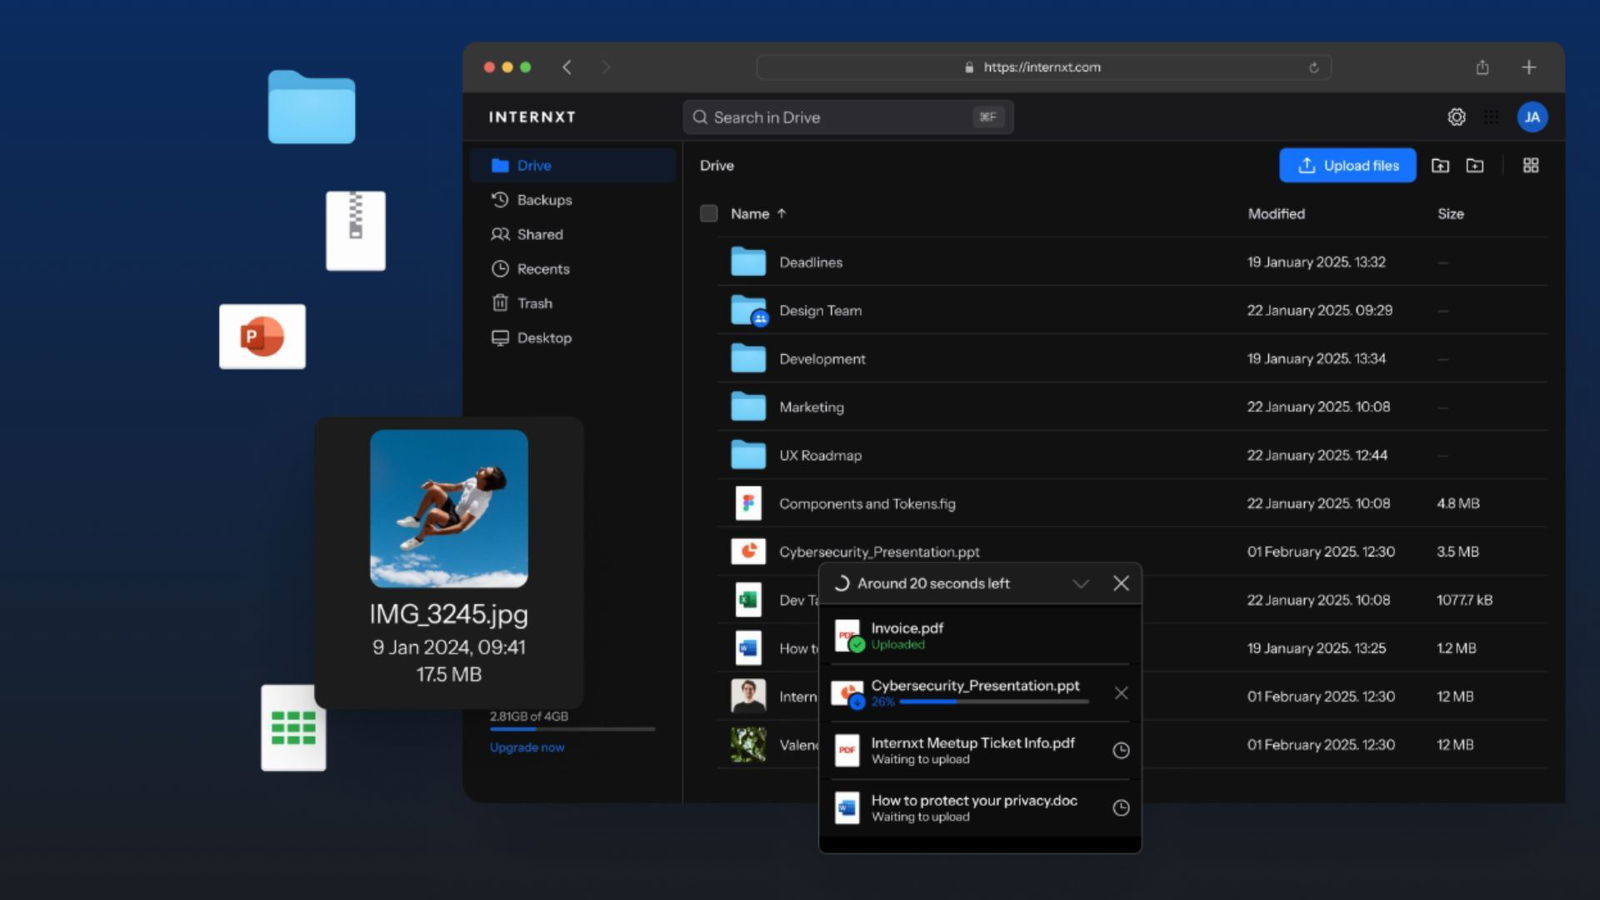
Task: Sort files by Name column arrow
Action: (x=782, y=214)
